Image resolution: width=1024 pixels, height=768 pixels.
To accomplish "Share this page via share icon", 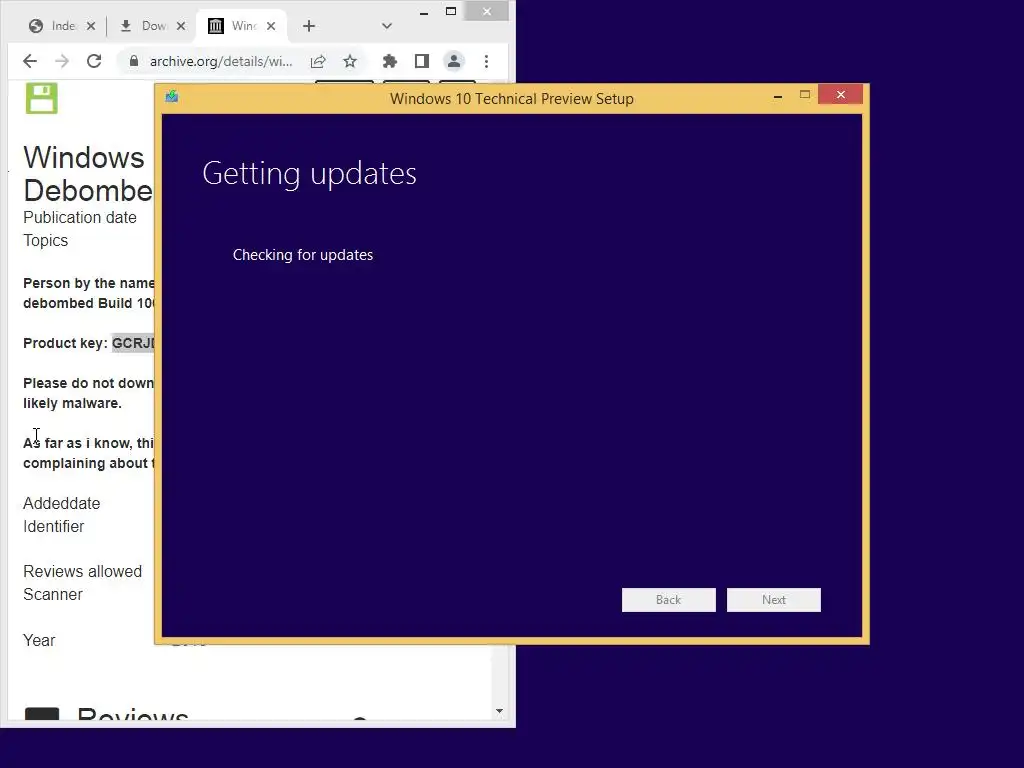I will 318,61.
